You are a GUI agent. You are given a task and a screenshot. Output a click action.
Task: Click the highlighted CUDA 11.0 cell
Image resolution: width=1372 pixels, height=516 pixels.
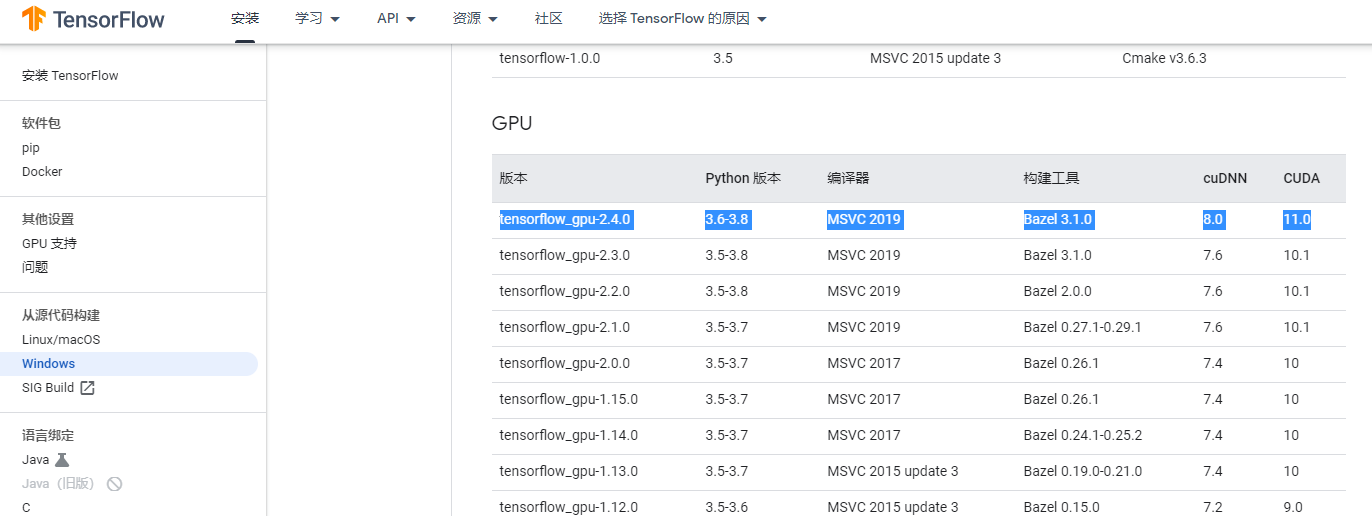tap(1297, 219)
